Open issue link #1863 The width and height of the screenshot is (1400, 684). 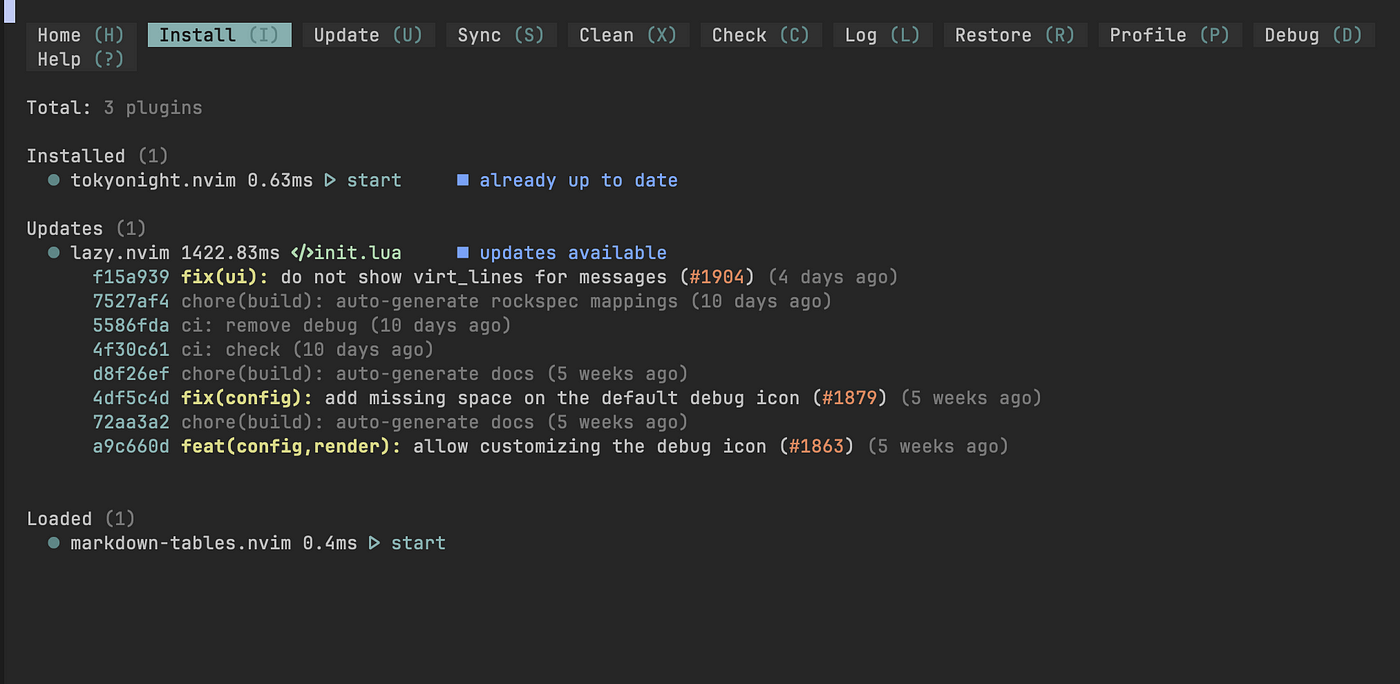[817, 446]
